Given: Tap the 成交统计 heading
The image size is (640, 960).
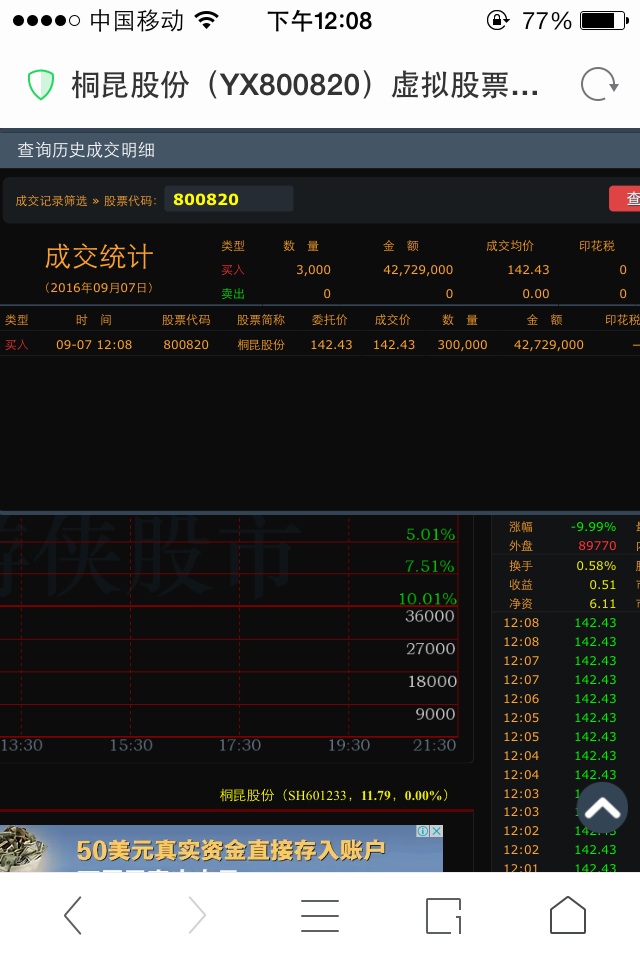Looking at the screenshot, I should (98, 256).
